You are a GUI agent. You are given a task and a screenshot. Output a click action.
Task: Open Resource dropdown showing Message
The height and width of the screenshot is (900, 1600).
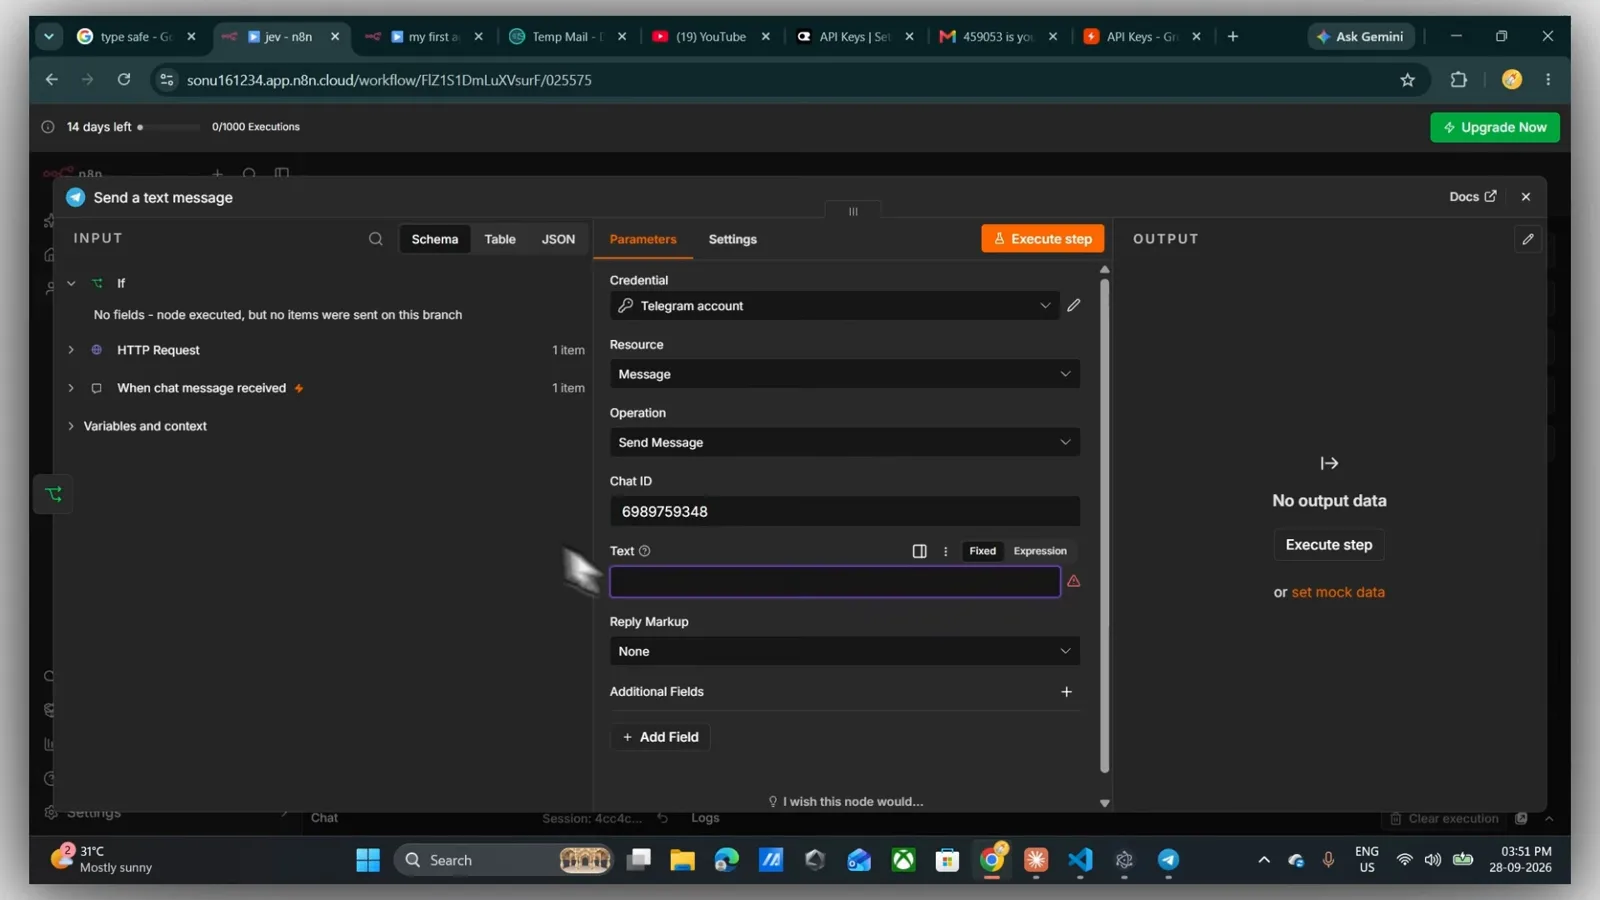[x=844, y=374]
